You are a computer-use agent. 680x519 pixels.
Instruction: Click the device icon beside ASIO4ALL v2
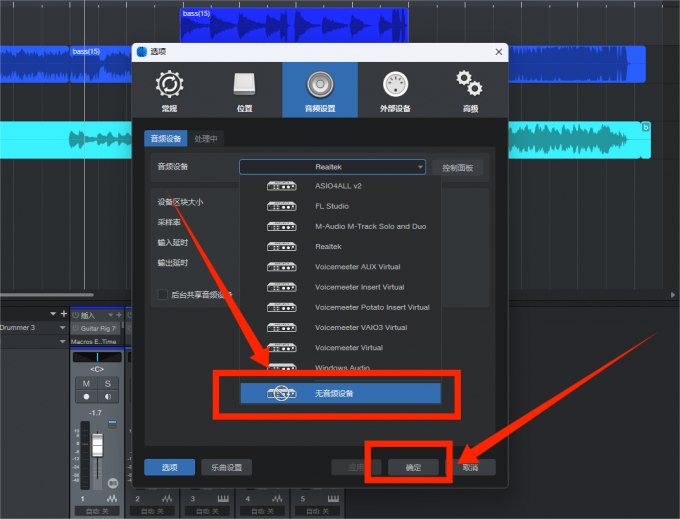pyautogui.click(x=281, y=186)
